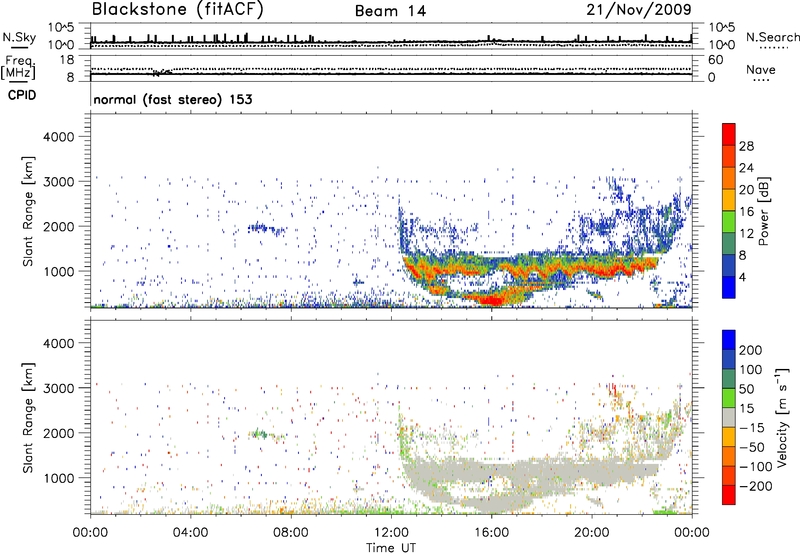Click the 'Nave' legend label
This screenshot has height=554, width=800.
pos(761,69)
